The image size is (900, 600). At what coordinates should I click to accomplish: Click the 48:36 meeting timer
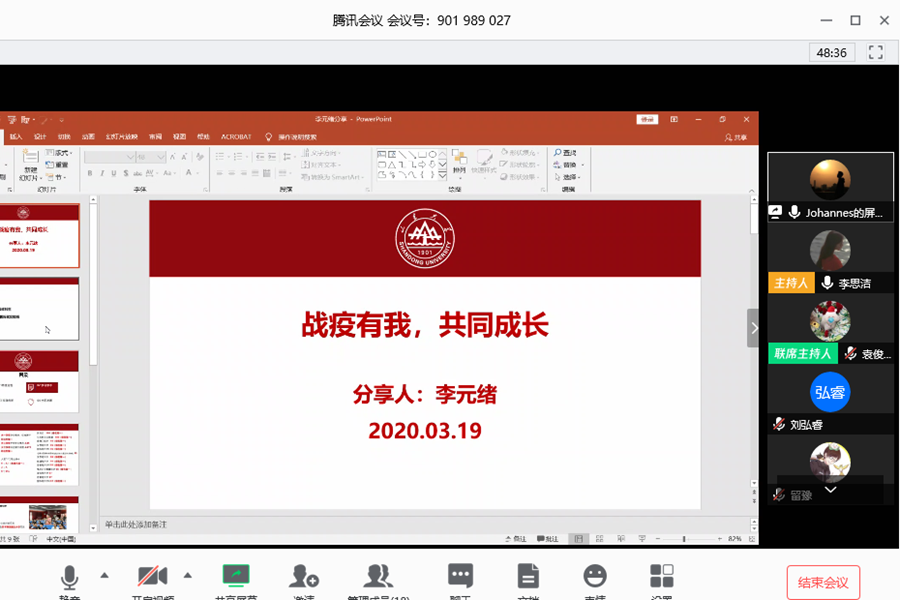tap(831, 52)
